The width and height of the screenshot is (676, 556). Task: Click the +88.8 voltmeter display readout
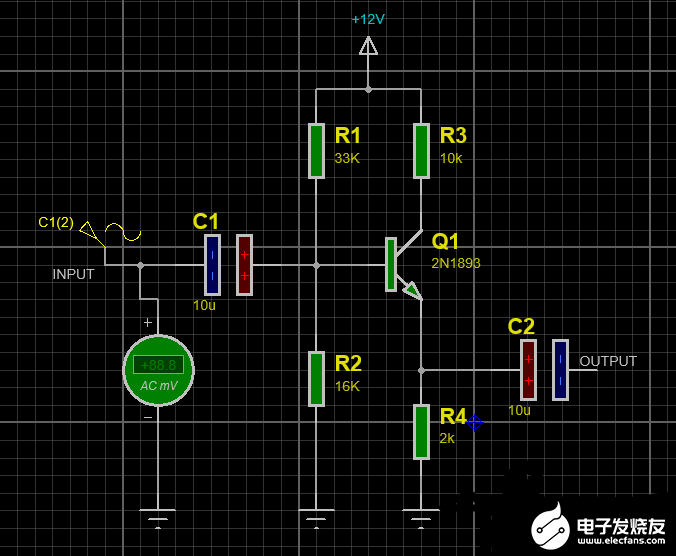(158, 365)
